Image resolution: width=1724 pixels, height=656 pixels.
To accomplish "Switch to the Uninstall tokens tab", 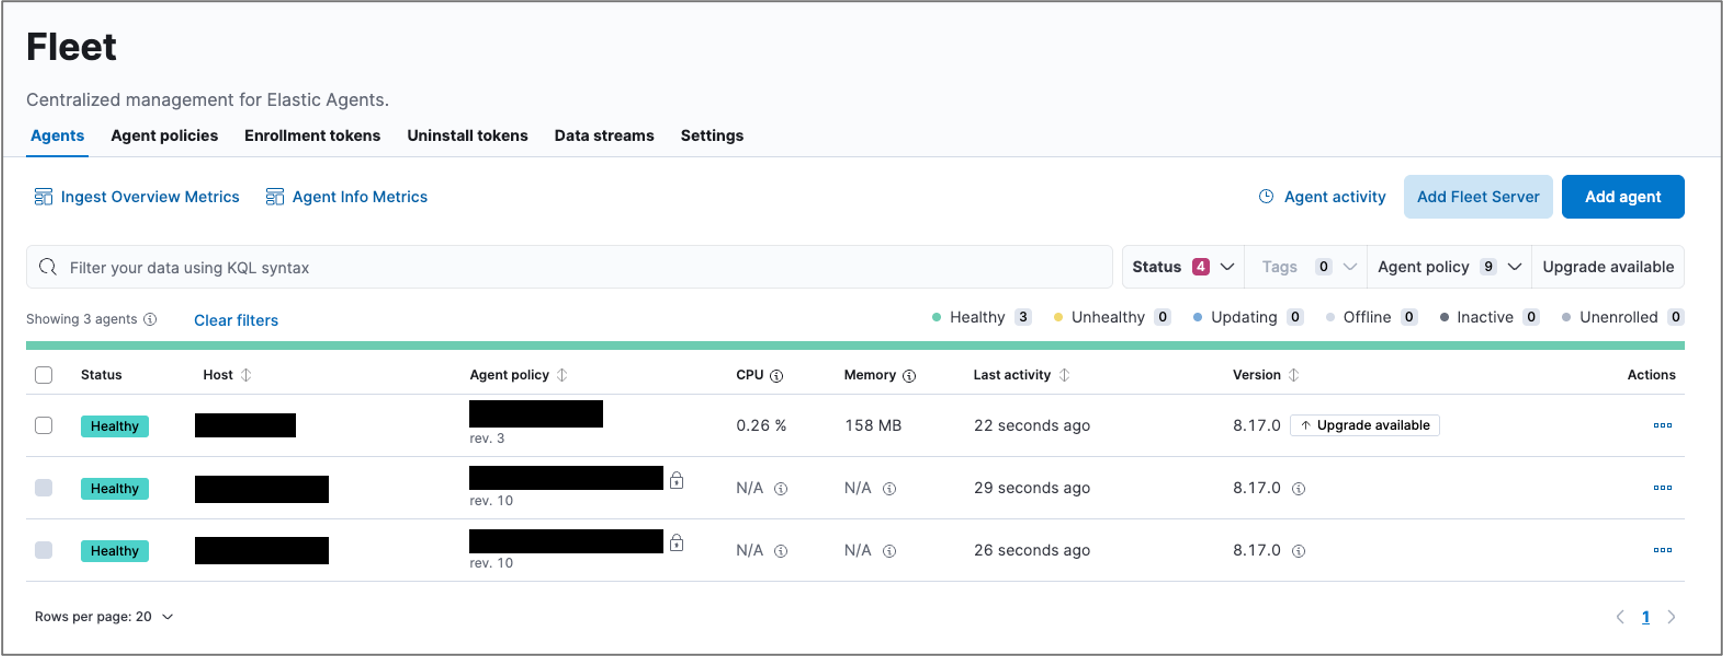I will pos(467,135).
